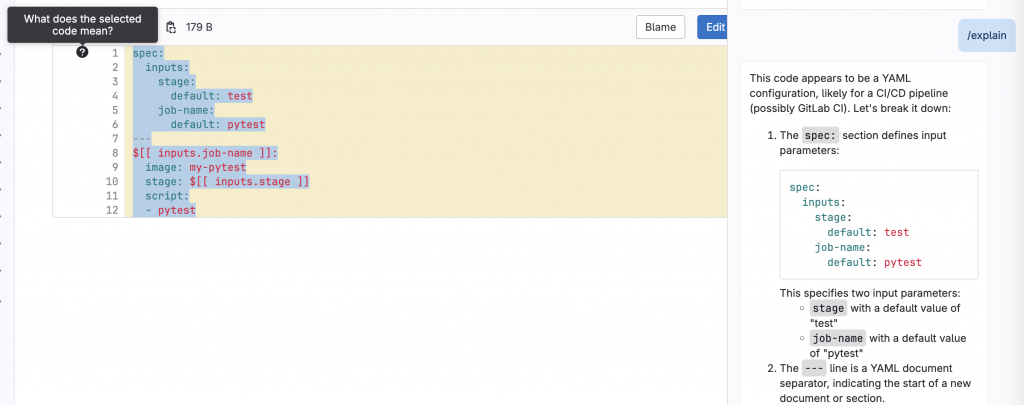Jump to line number 7 in the gutter
Image resolution: width=1024 pixels, height=405 pixels.
(115, 138)
